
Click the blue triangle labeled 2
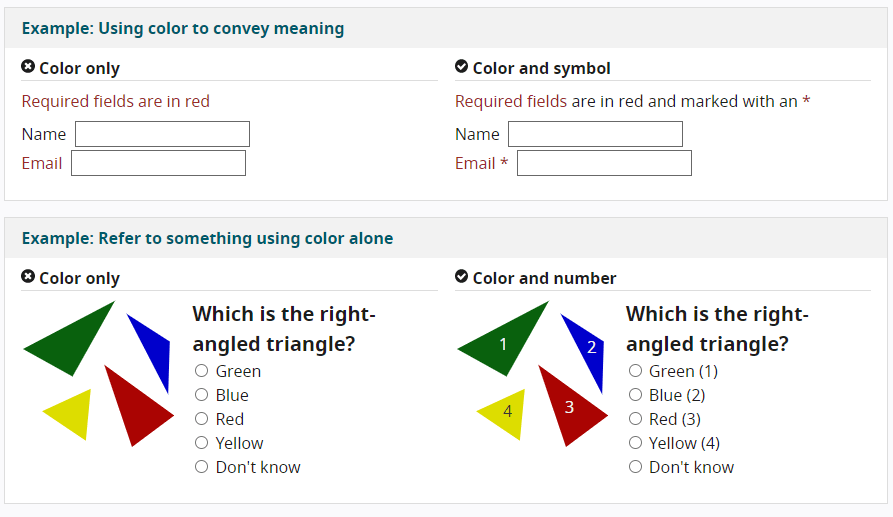588,348
